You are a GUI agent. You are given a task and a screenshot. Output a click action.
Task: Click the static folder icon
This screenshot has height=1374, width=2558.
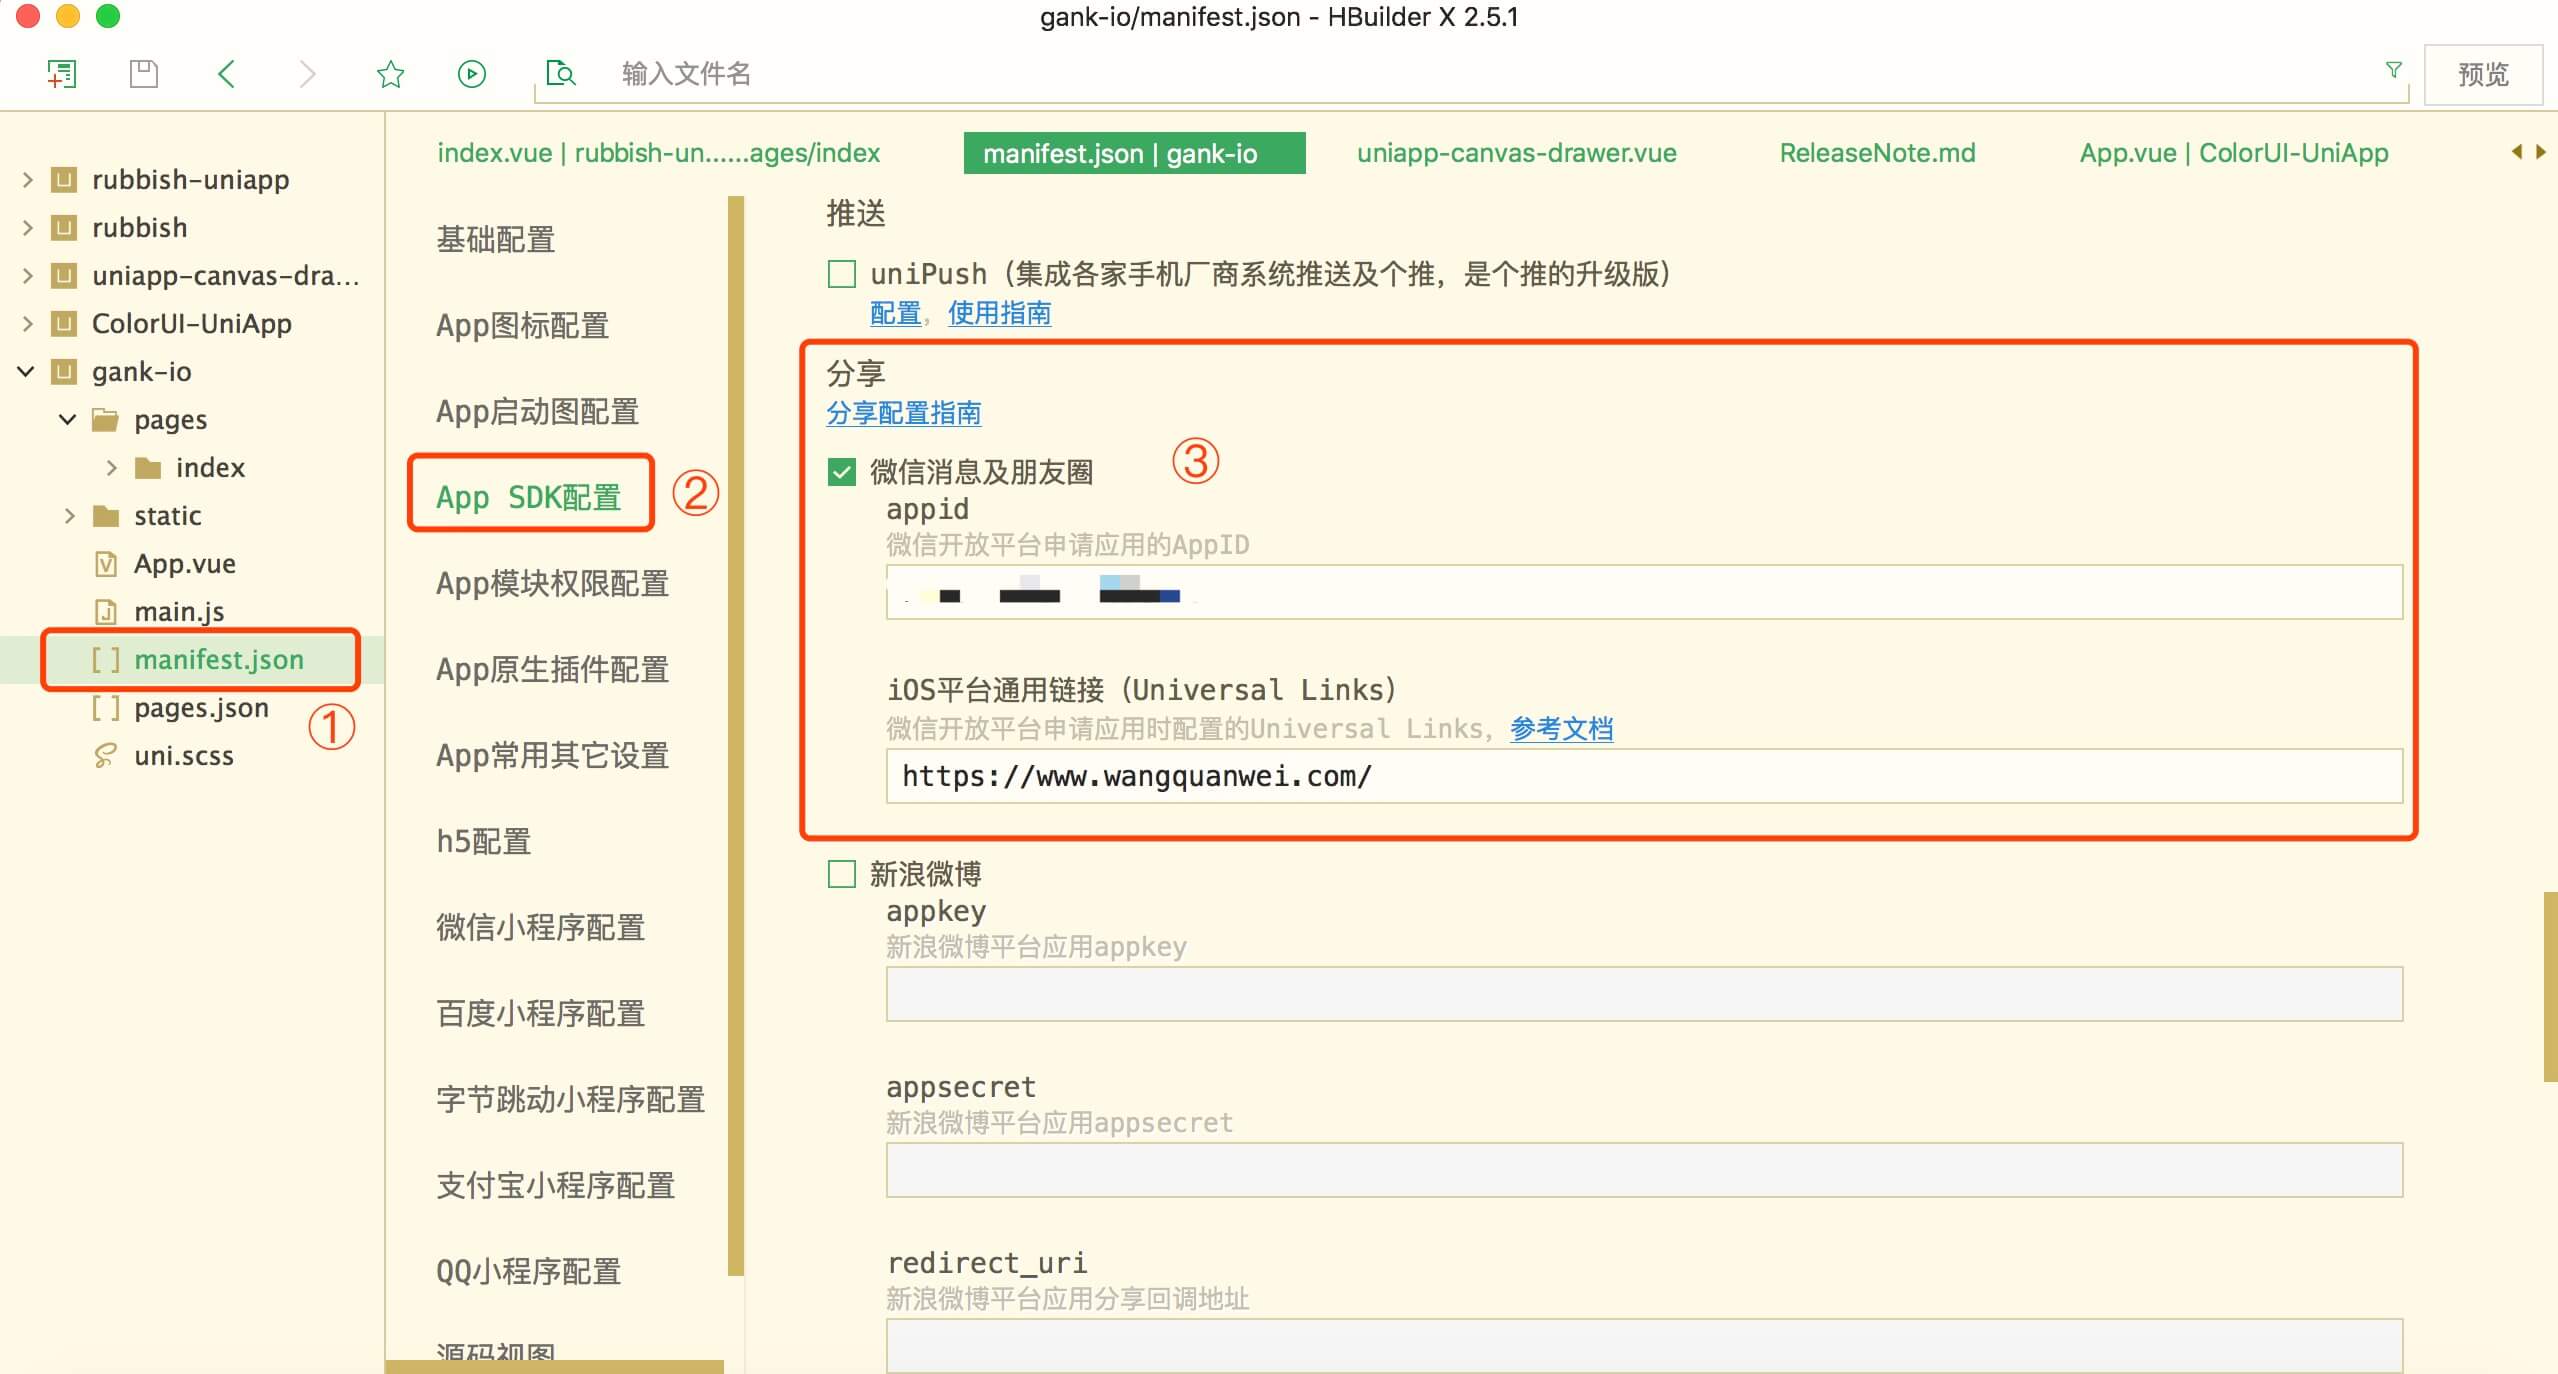pos(105,515)
